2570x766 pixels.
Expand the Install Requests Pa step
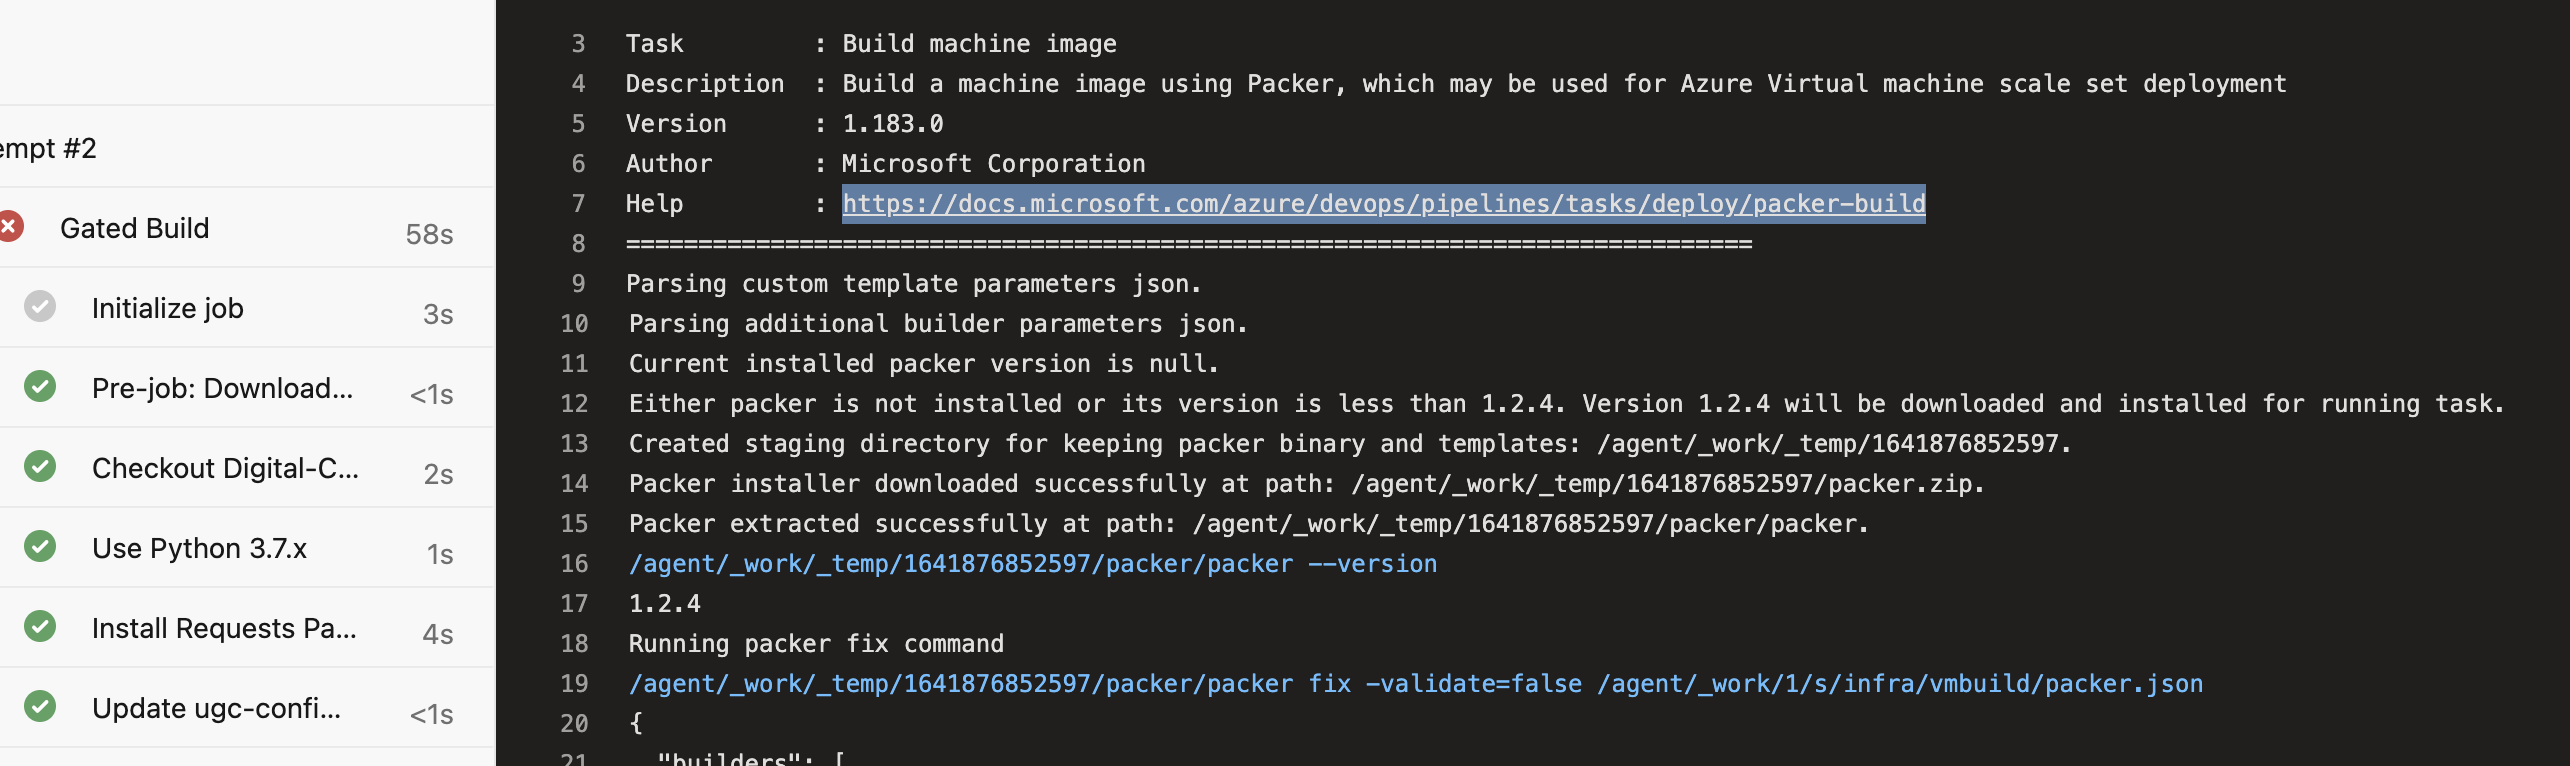pyautogui.click(x=224, y=627)
